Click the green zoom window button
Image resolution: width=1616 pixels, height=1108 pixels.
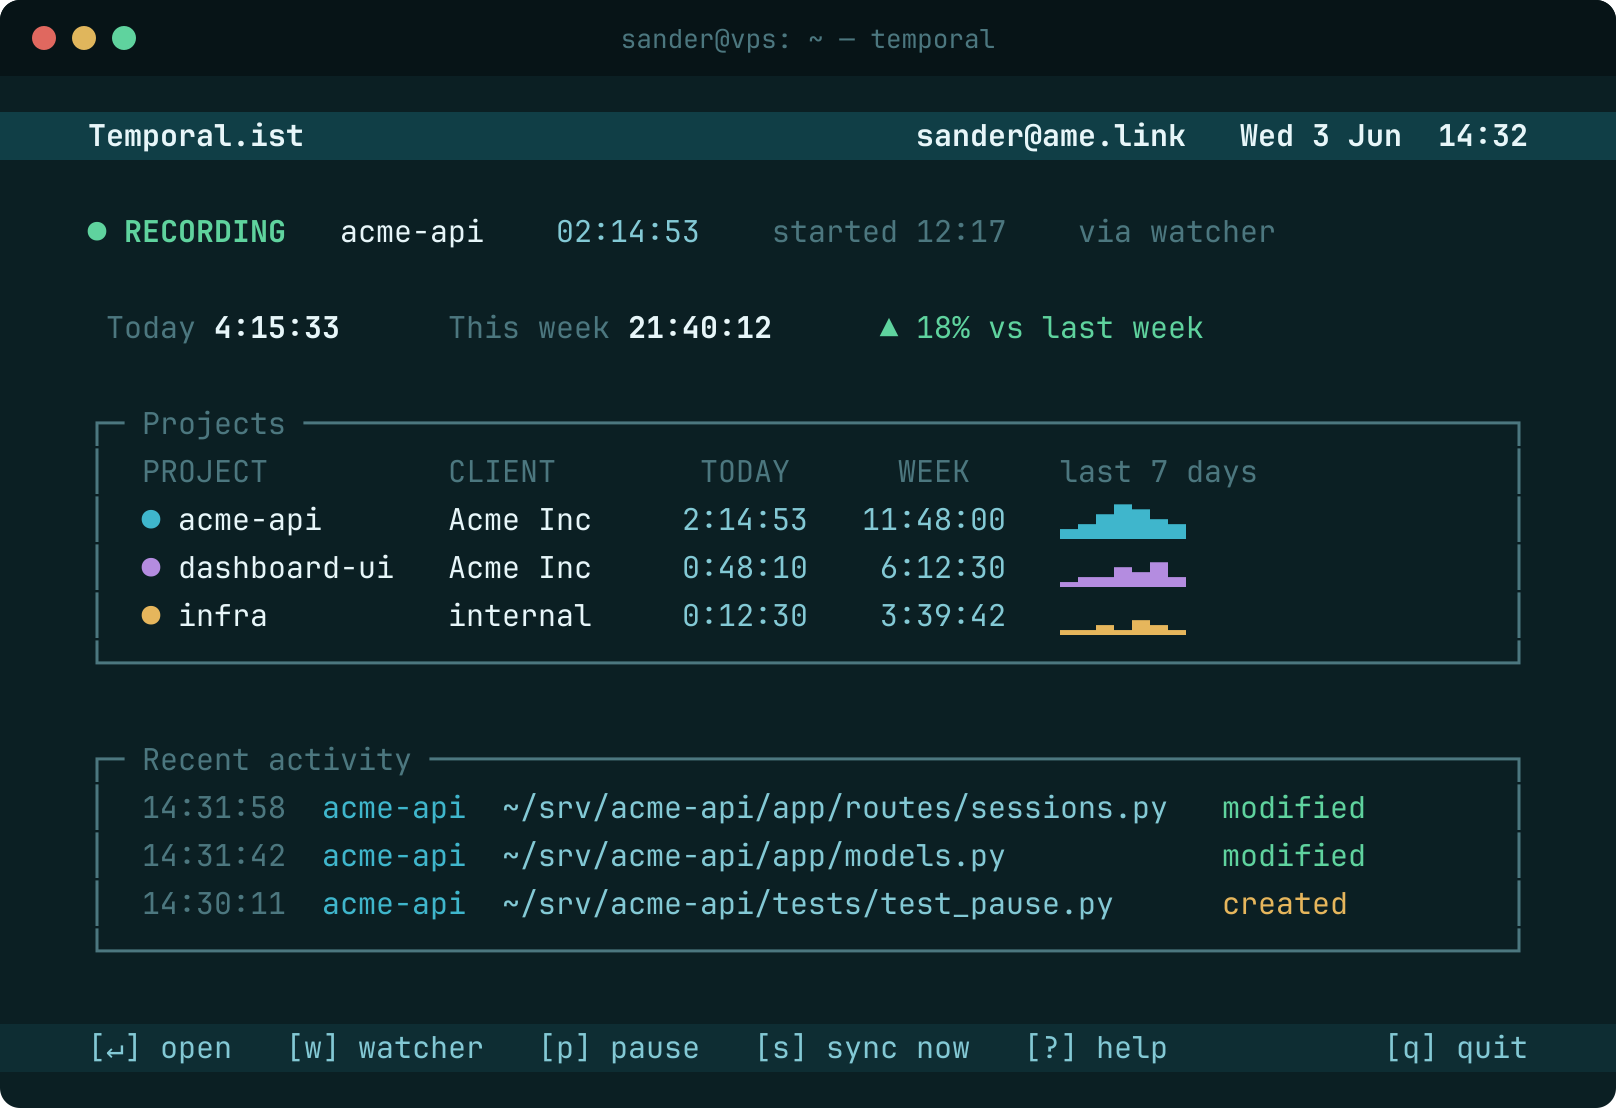coord(124,38)
